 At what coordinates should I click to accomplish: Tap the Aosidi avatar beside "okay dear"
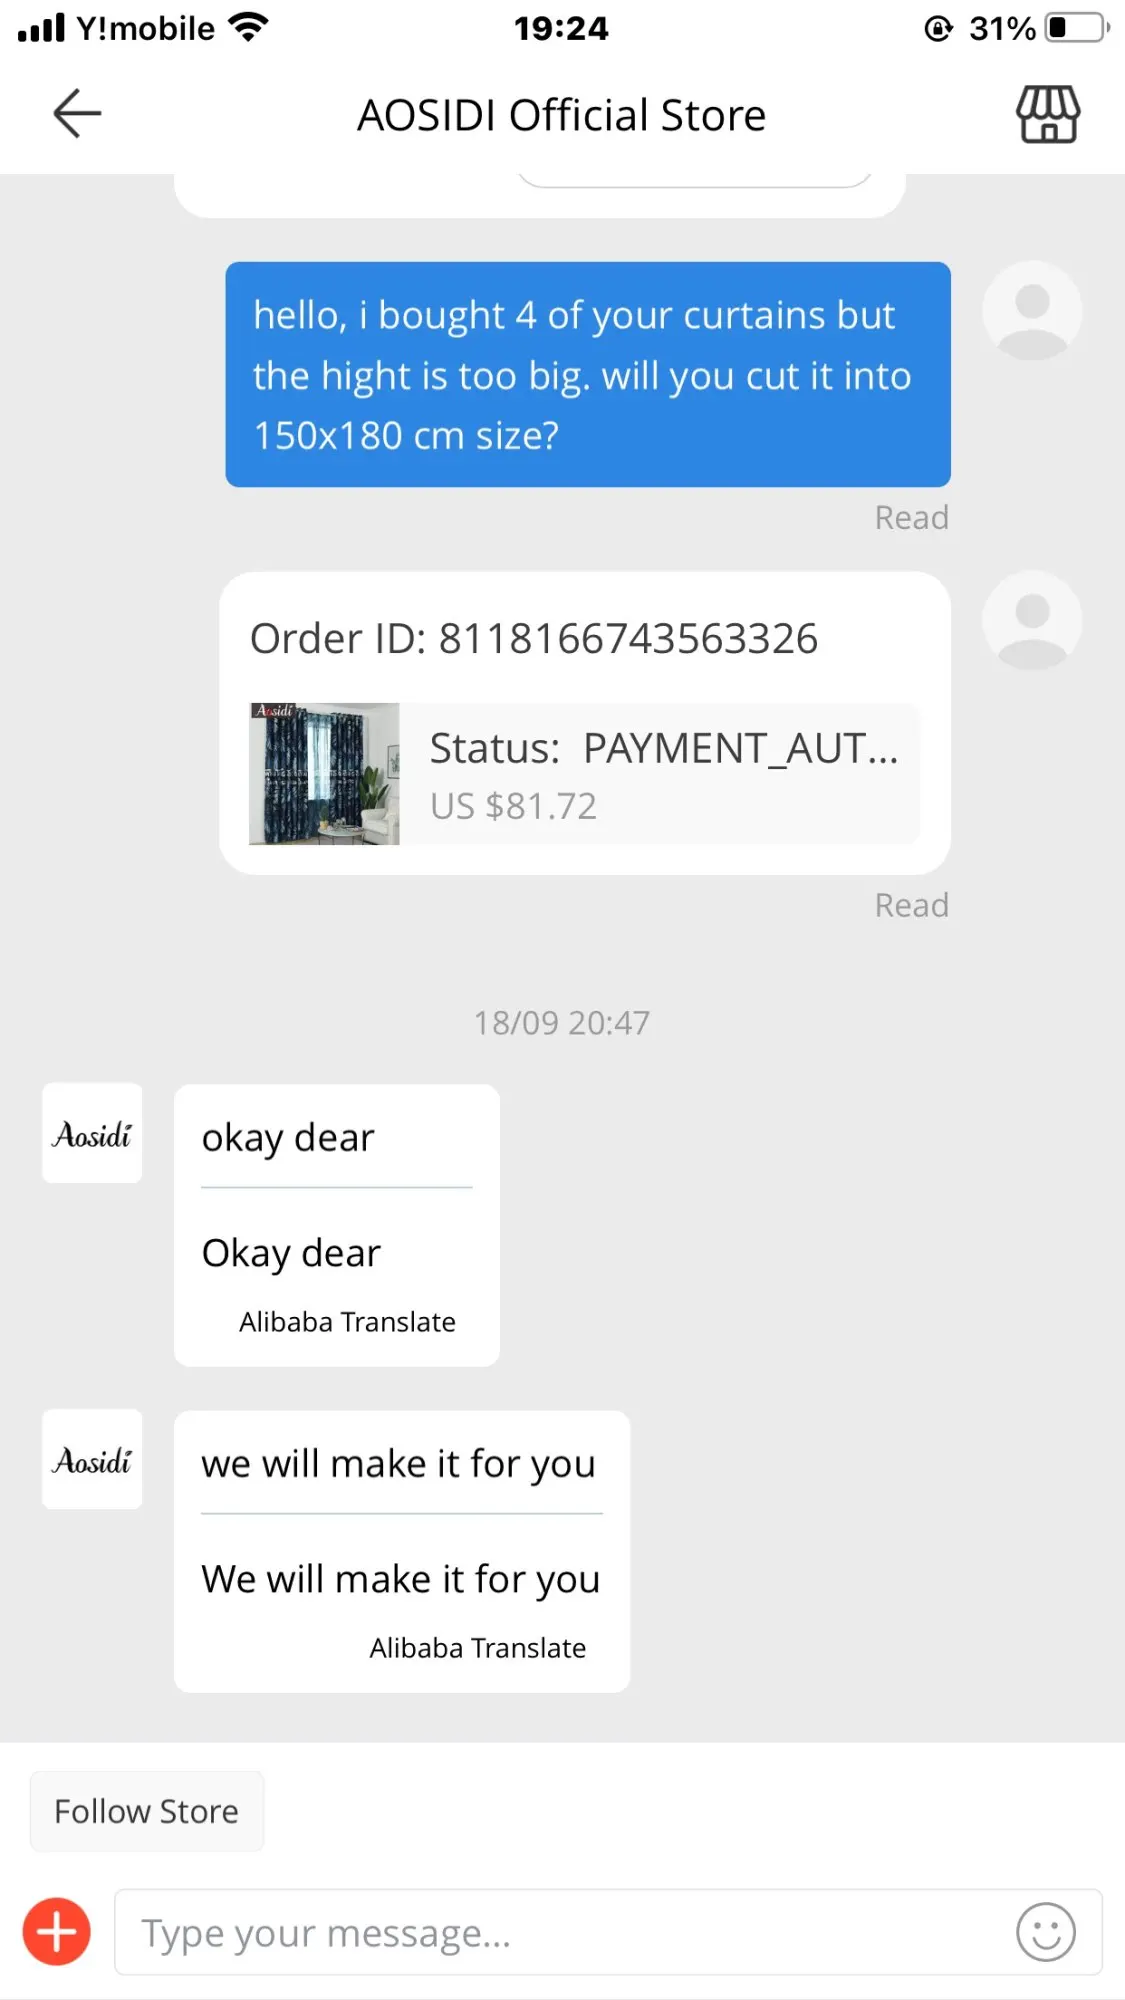(92, 1133)
